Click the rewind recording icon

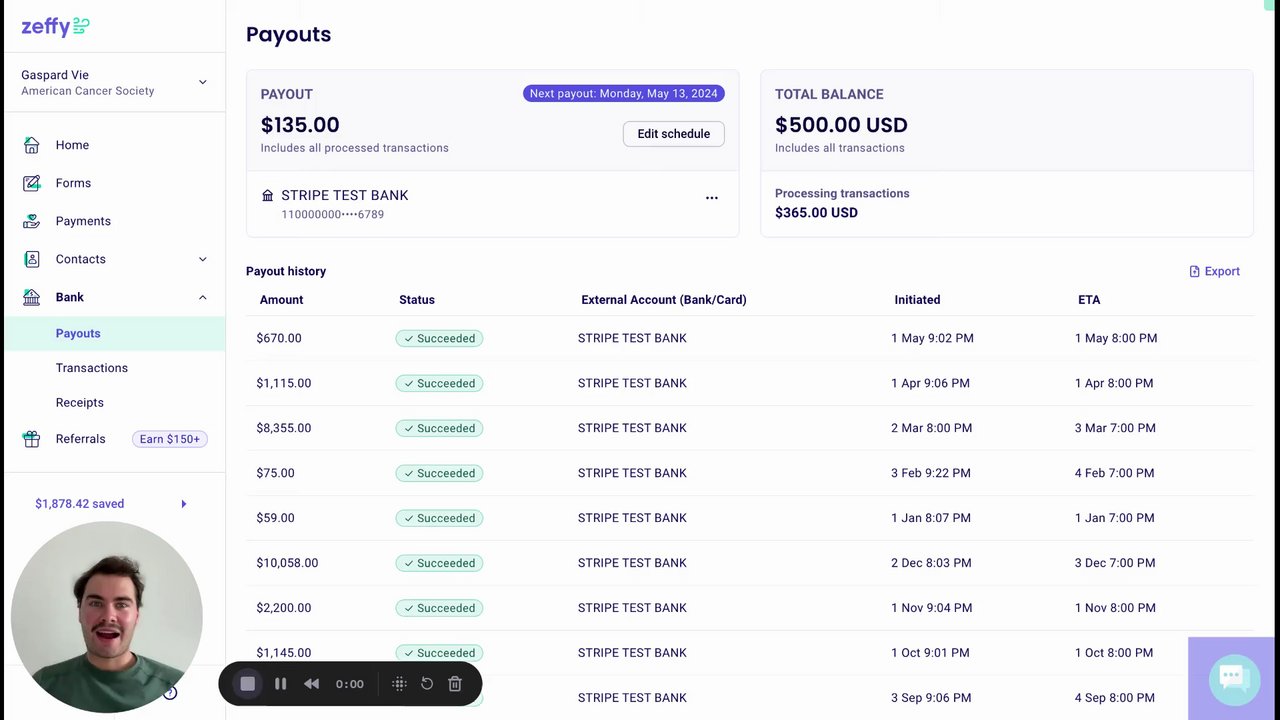point(312,684)
